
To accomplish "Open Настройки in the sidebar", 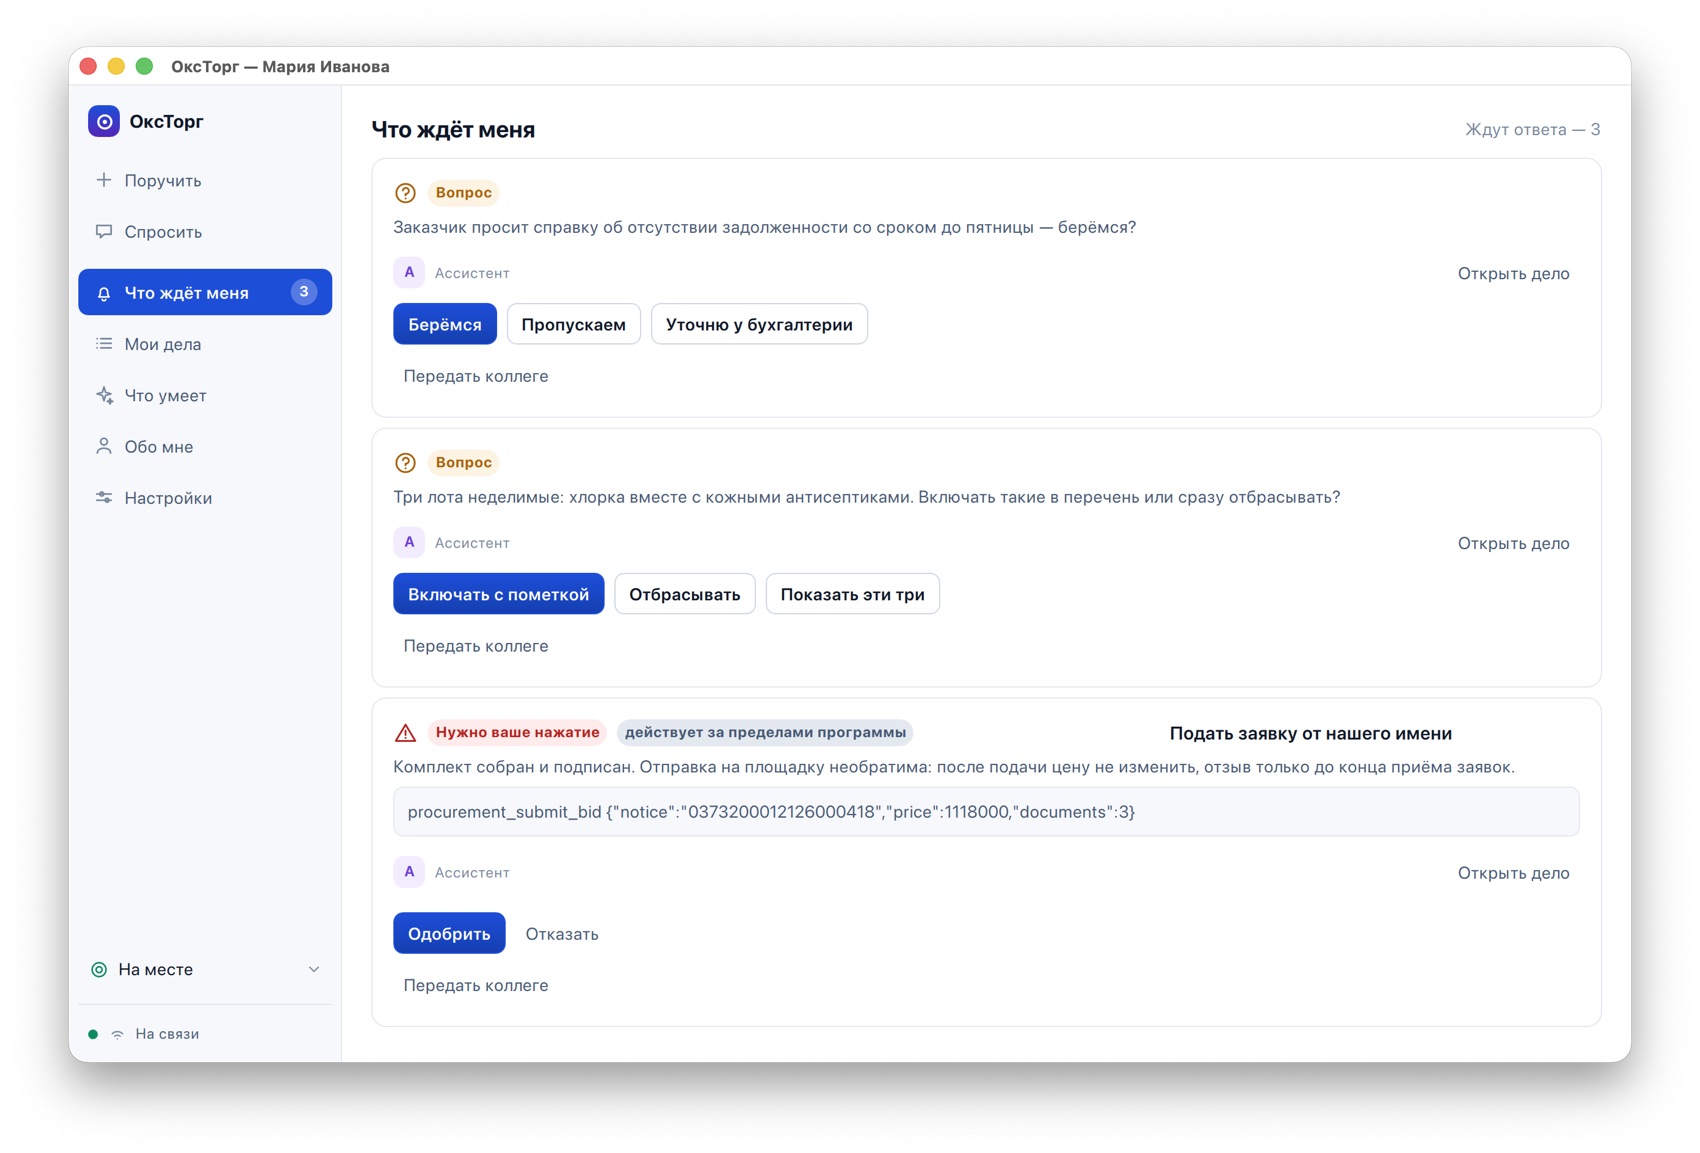I will coord(205,497).
